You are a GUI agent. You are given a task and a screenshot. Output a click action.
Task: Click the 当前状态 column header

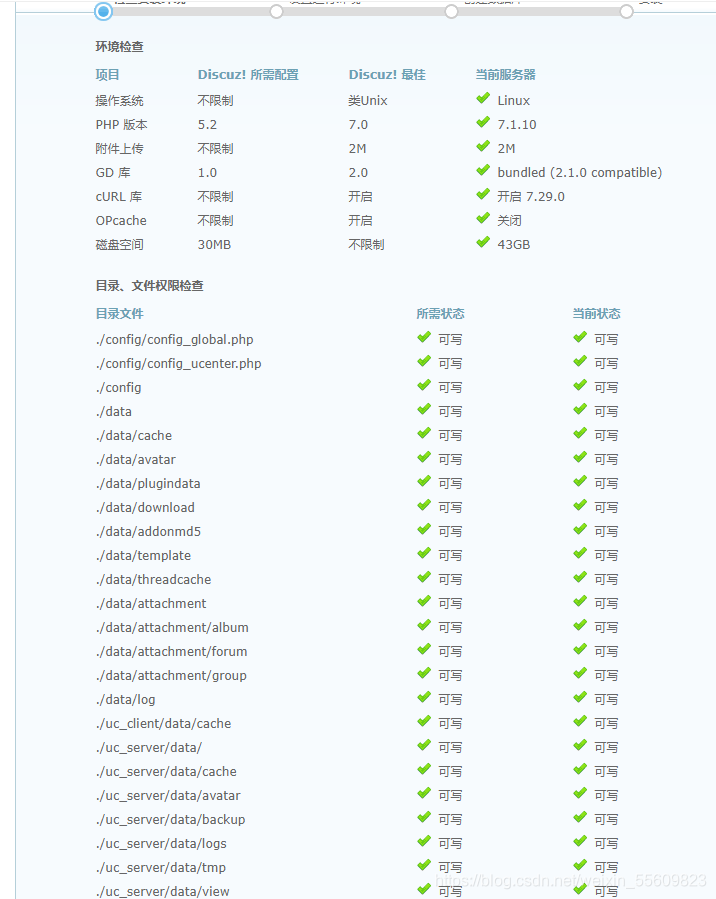pos(596,314)
